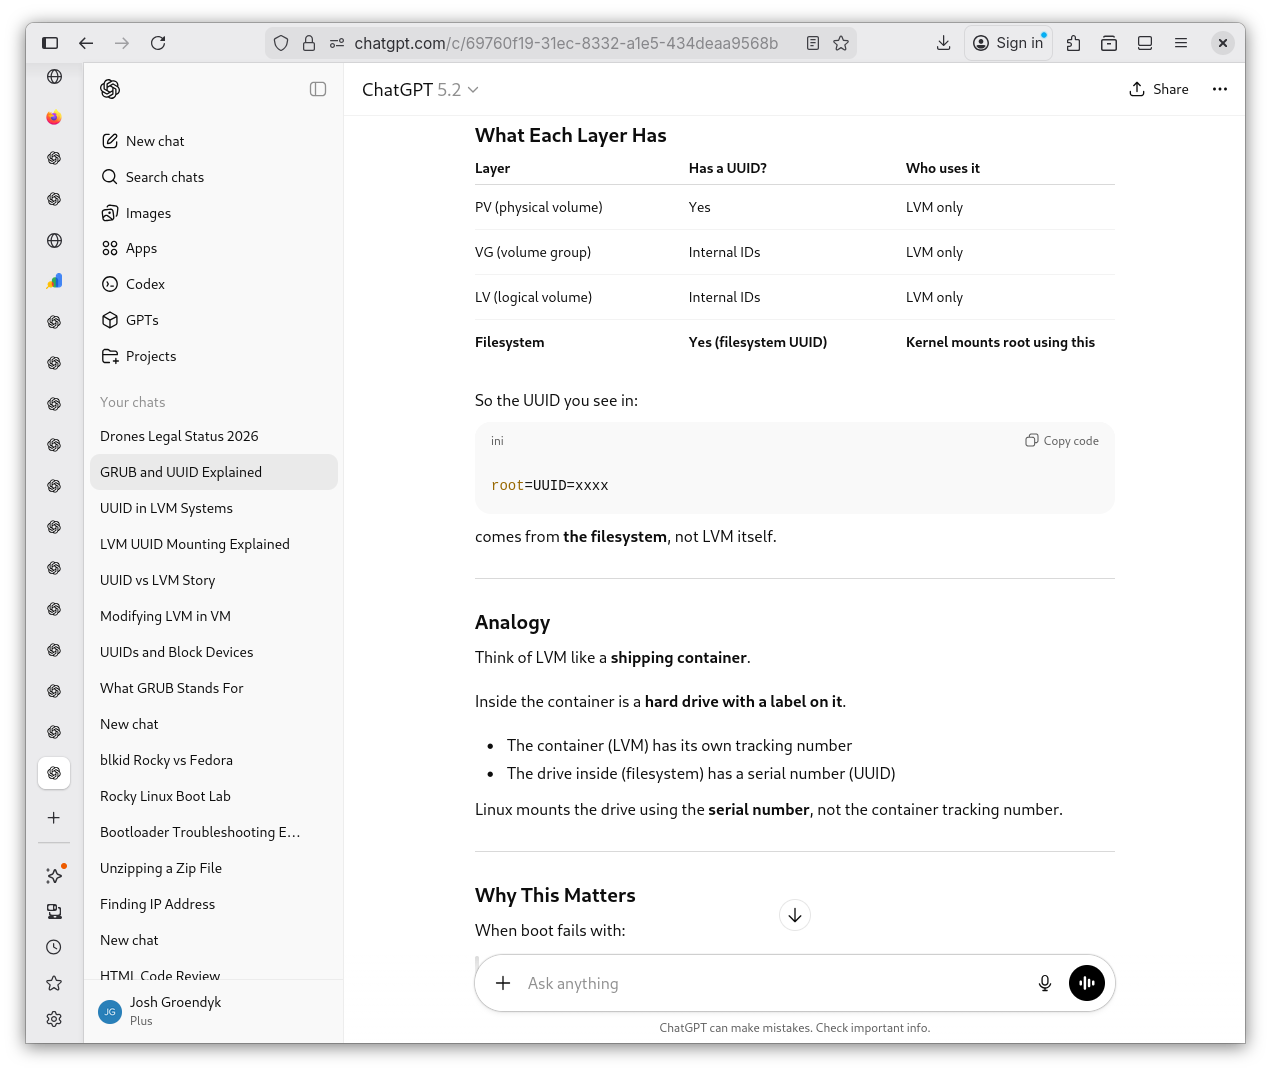Image resolution: width=1271 pixels, height=1072 pixels.
Task: Start voice mode with waveform button
Action: pos(1086,983)
